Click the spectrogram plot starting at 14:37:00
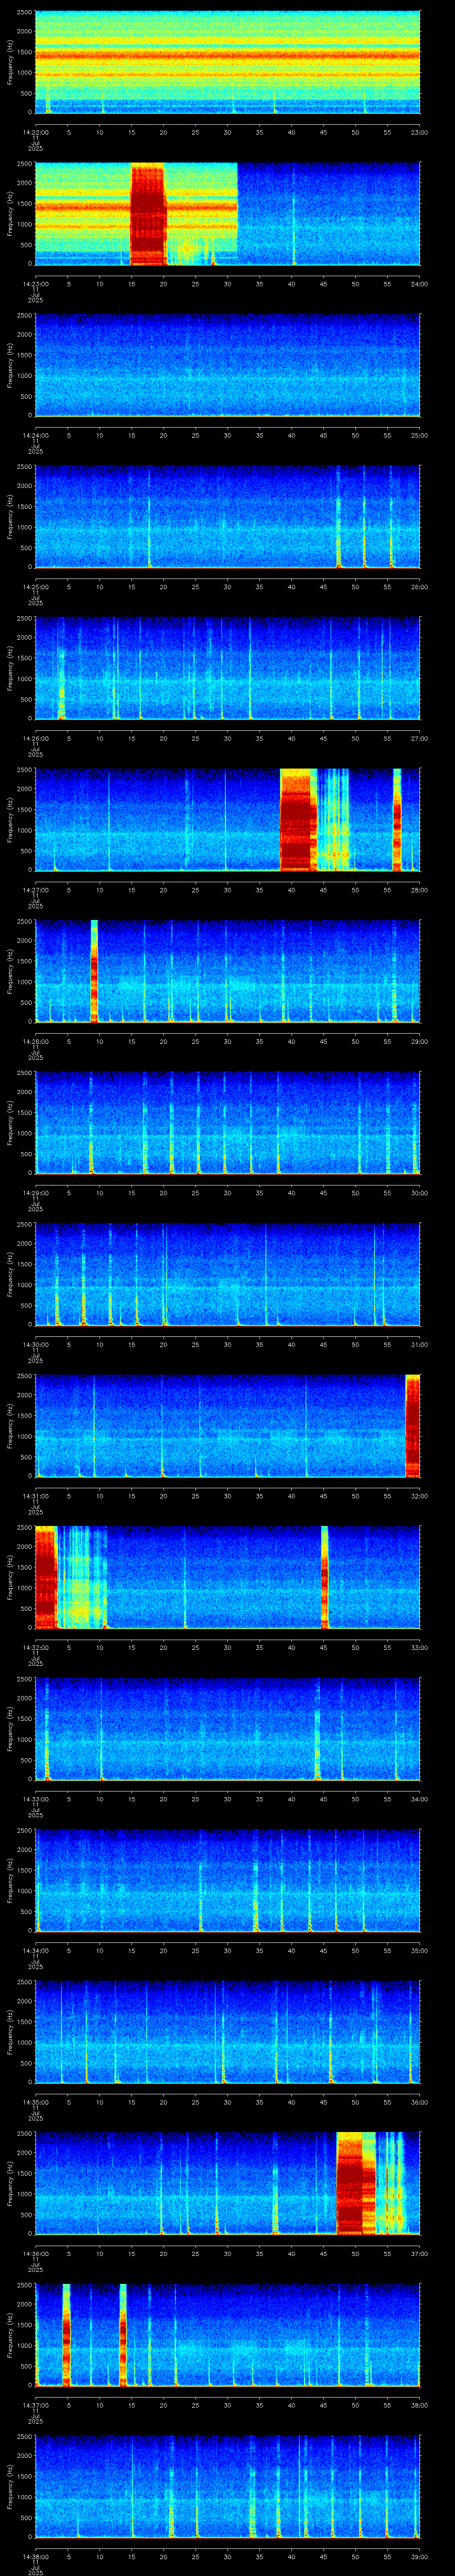The image size is (455, 2576). tap(227, 2335)
